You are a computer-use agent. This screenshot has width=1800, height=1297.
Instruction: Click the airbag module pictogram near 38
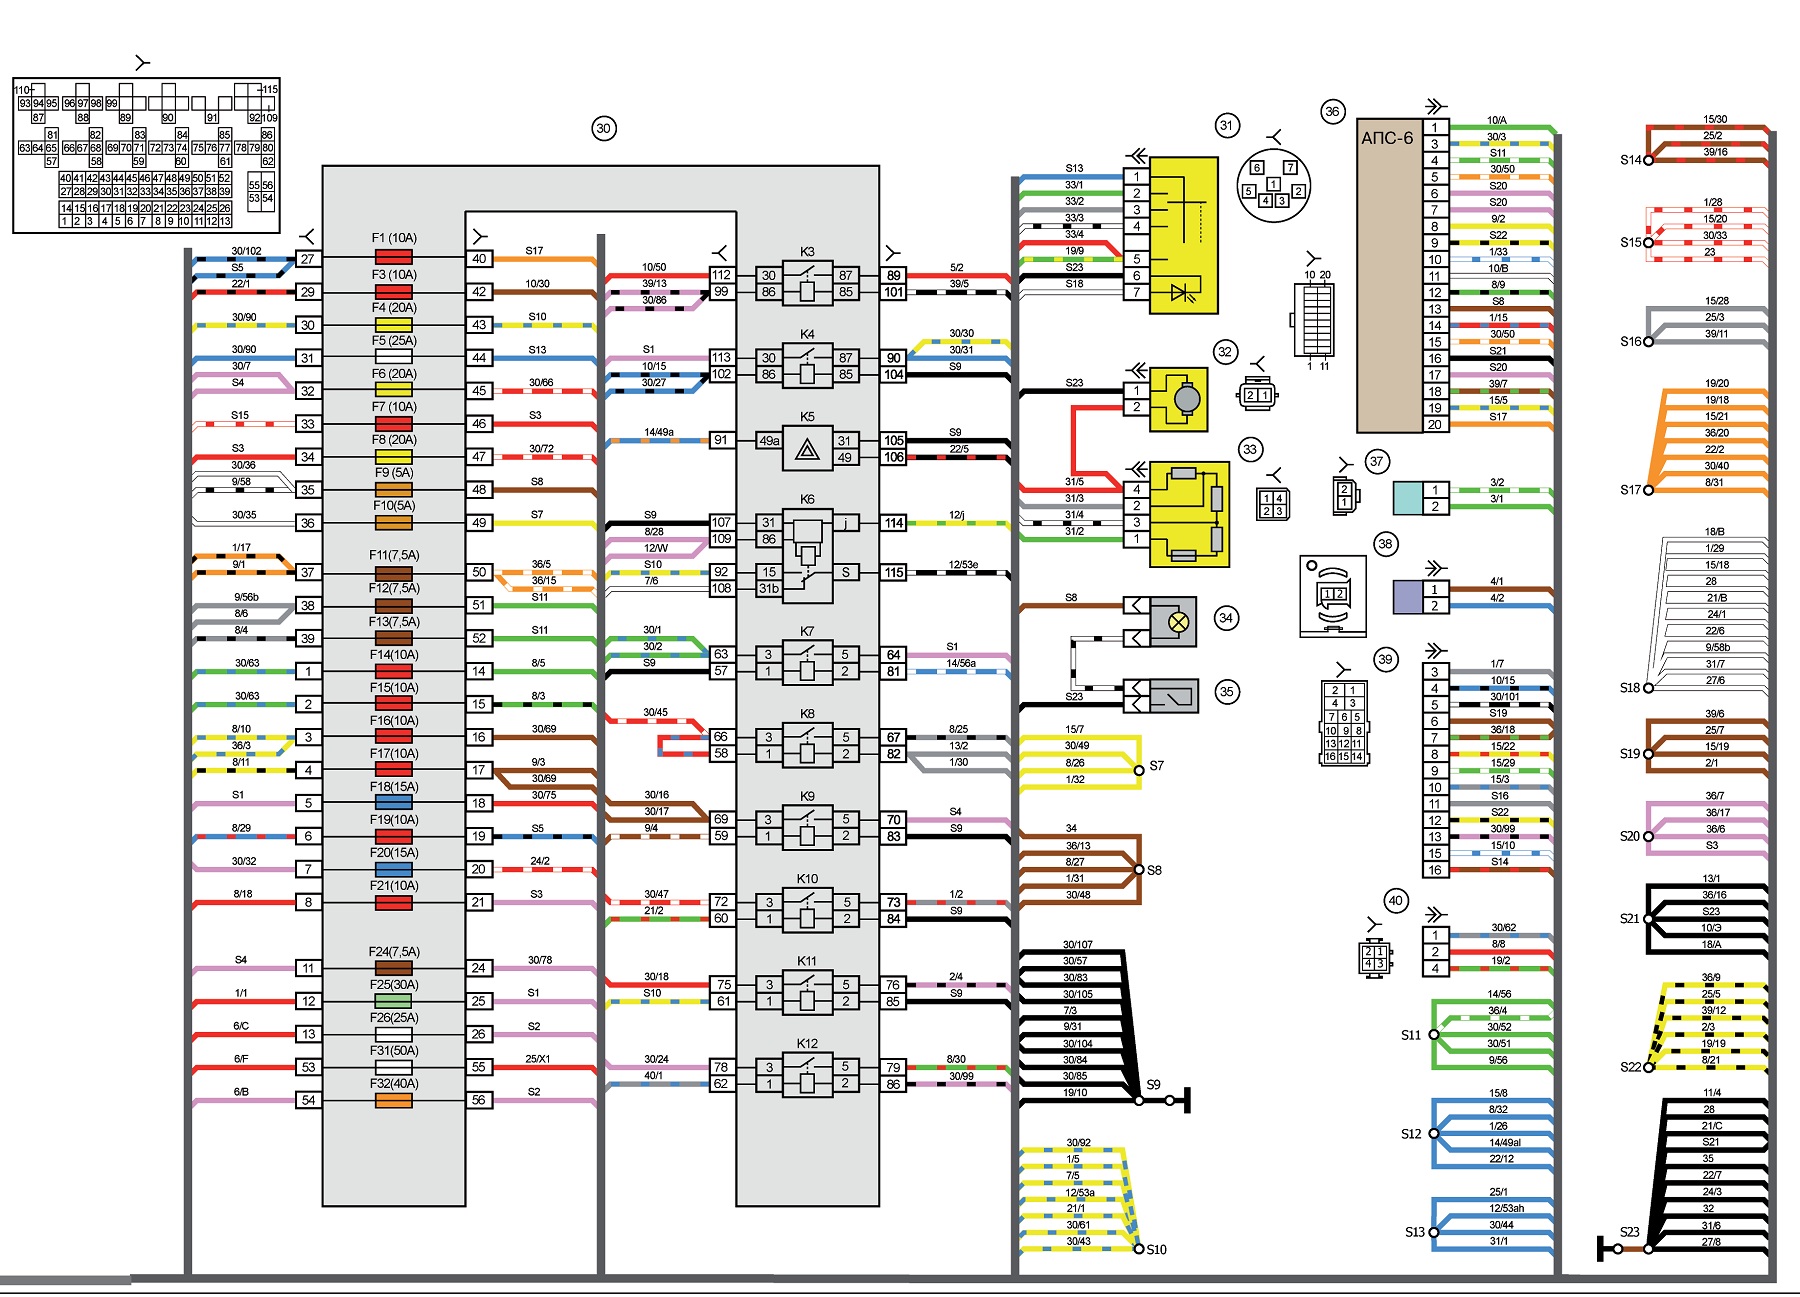pos(1333,596)
